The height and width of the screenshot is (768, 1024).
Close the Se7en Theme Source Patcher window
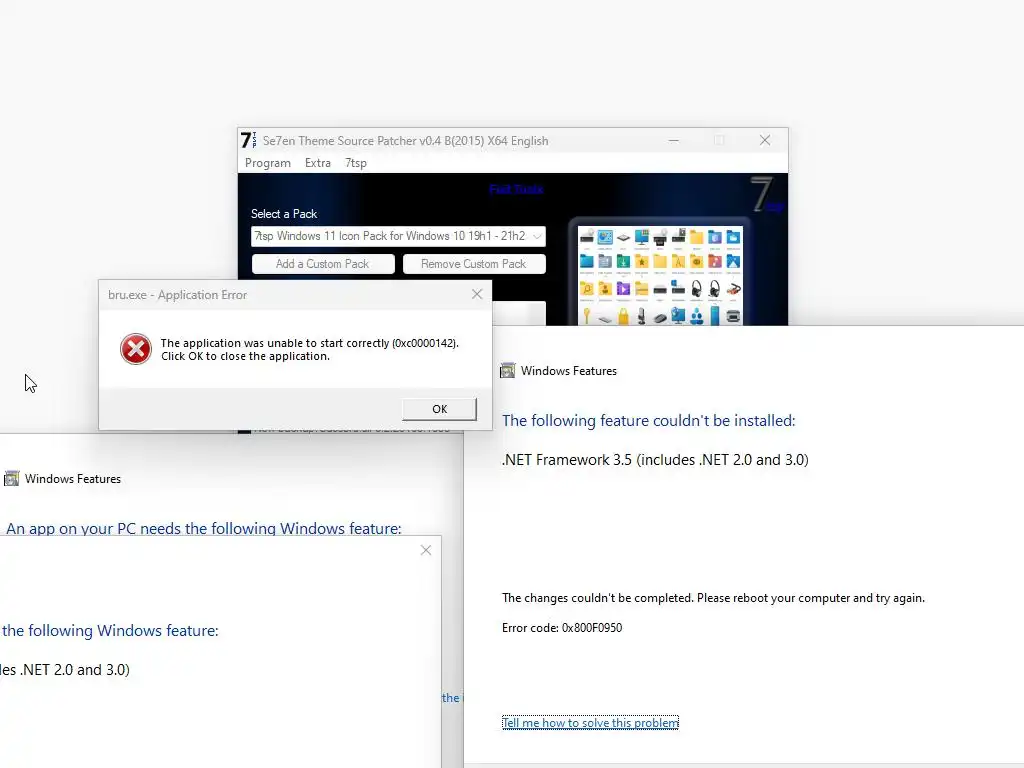tap(765, 140)
